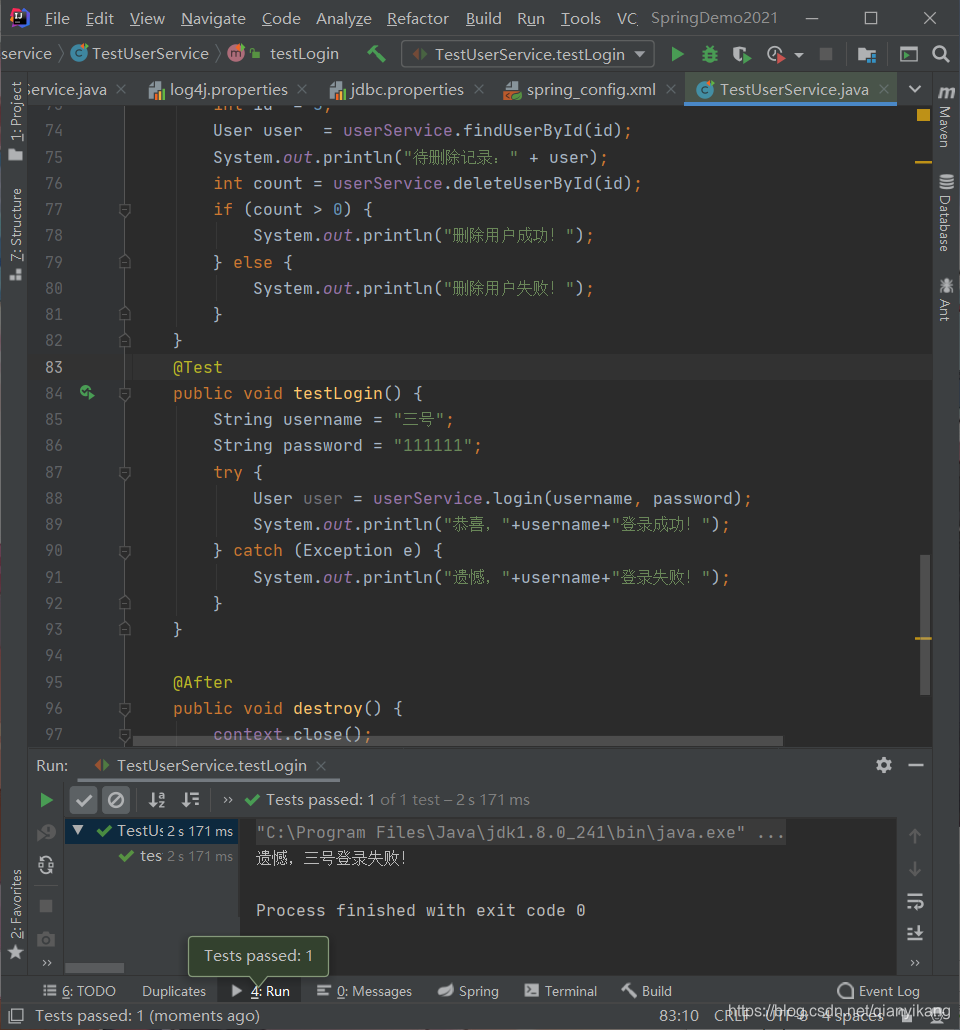
Task: Dump threads with camera icon
Action: click(46, 939)
